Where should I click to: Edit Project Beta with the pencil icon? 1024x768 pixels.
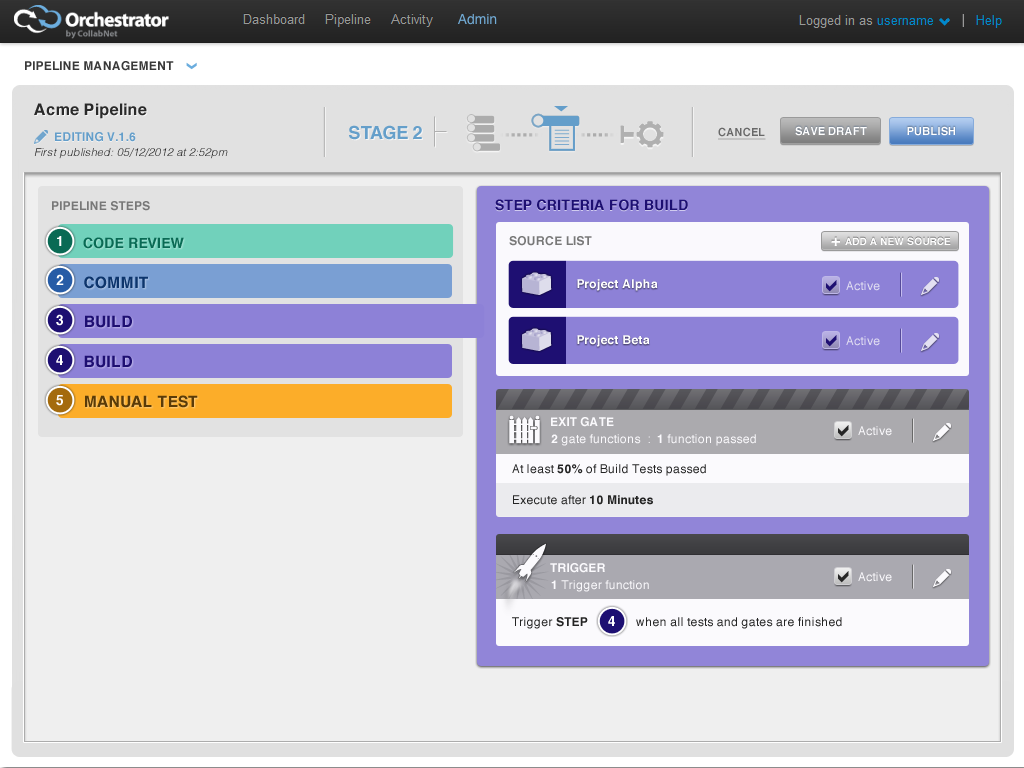pos(930,342)
